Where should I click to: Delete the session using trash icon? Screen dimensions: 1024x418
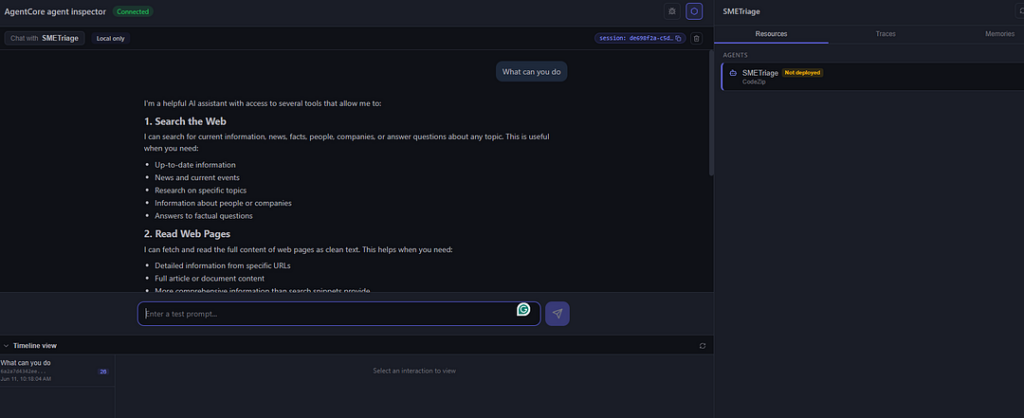coord(697,39)
